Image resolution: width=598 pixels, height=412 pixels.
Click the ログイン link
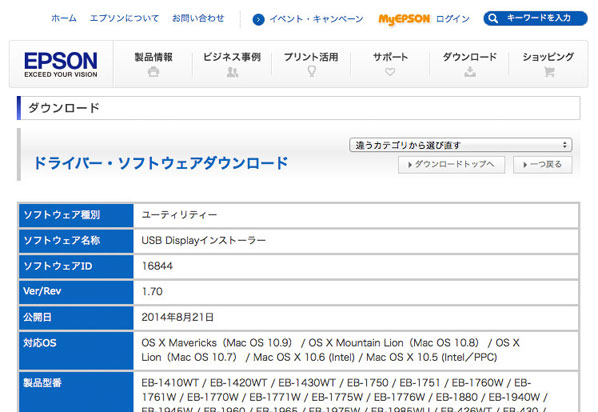click(x=453, y=19)
